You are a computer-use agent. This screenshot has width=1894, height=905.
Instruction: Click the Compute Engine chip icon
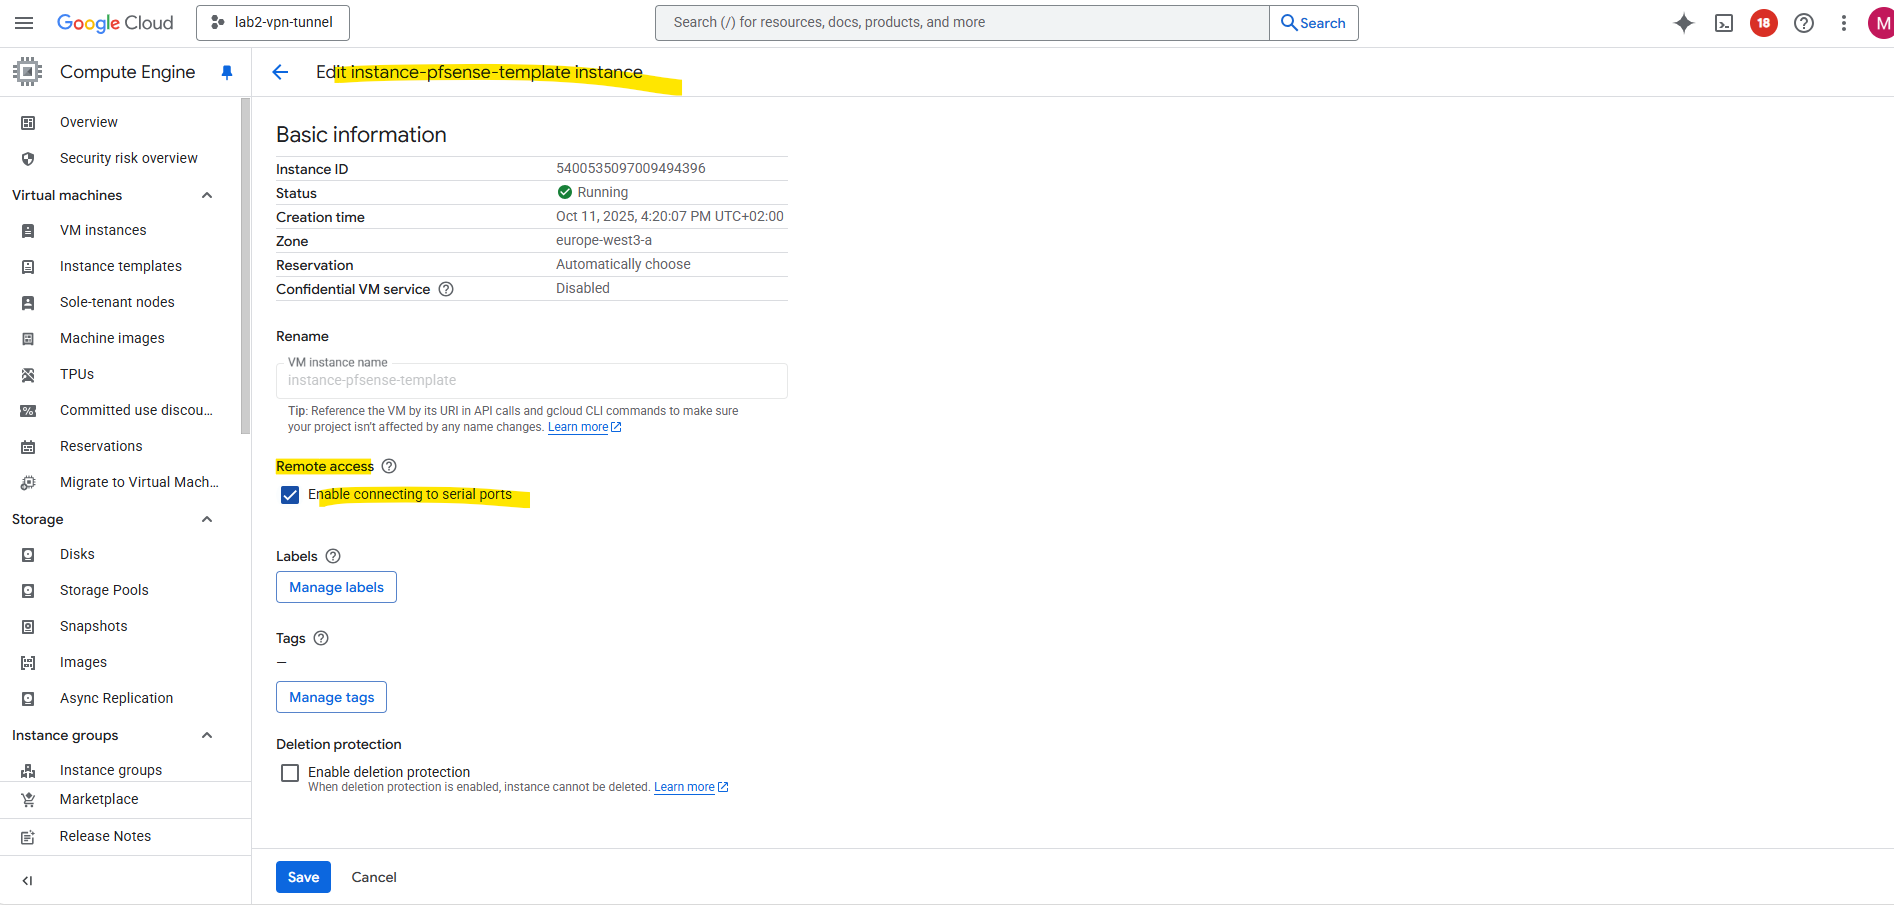[28, 72]
